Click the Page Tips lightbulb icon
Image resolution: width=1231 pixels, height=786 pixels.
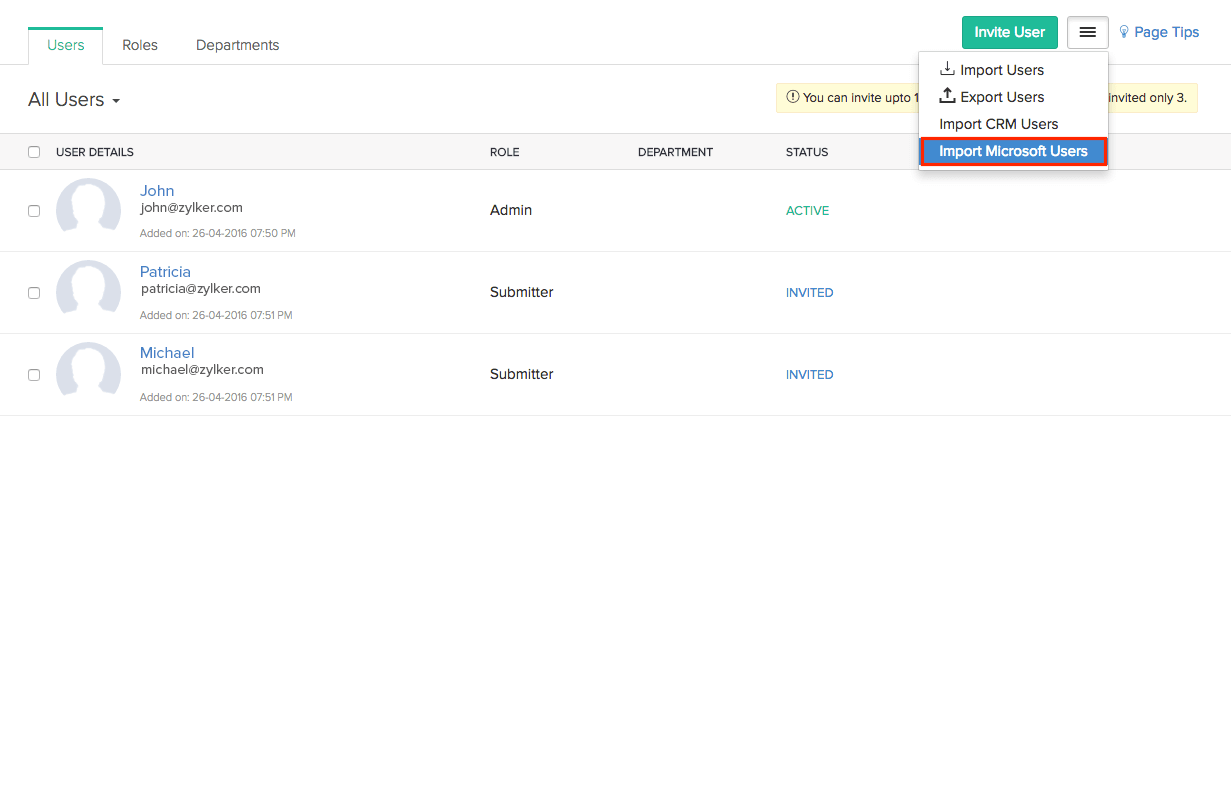pos(1122,31)
